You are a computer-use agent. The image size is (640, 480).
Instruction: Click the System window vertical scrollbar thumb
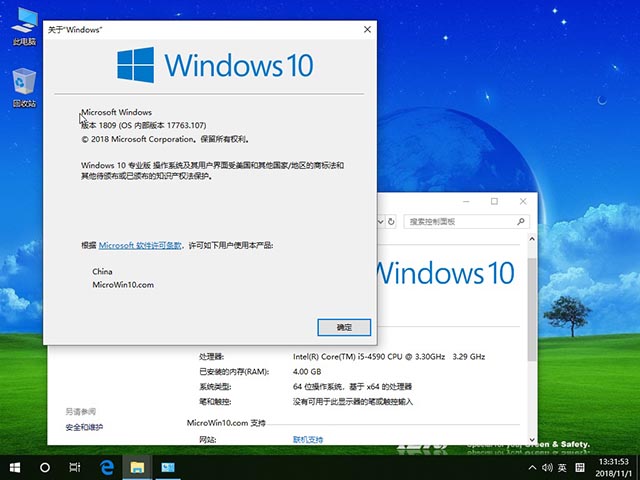tap(532, 309)
